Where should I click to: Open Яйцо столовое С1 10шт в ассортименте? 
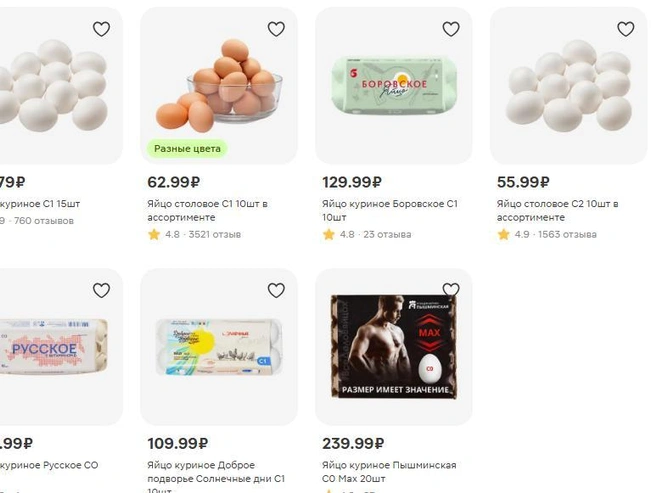[207, 211]
